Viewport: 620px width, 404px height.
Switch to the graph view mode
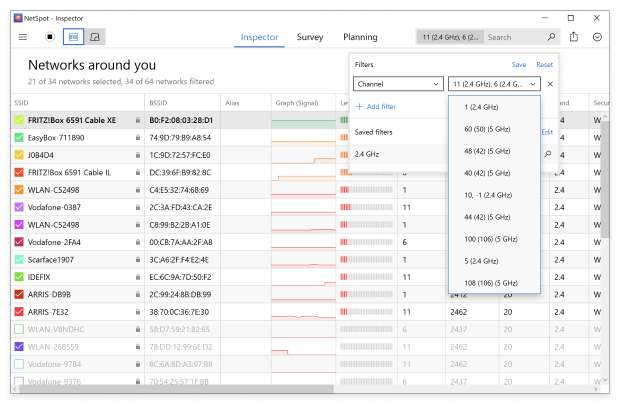pyautogui.click(x=95, y=37)
